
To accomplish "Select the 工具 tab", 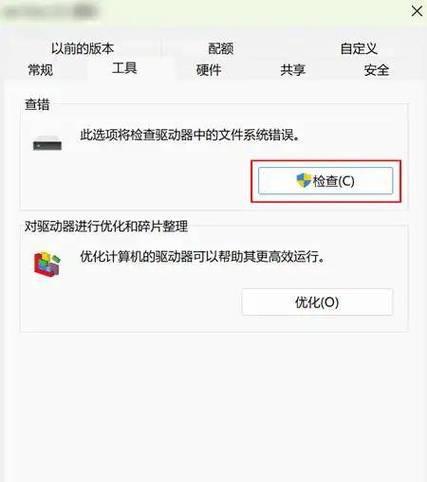I will [124, 68].
